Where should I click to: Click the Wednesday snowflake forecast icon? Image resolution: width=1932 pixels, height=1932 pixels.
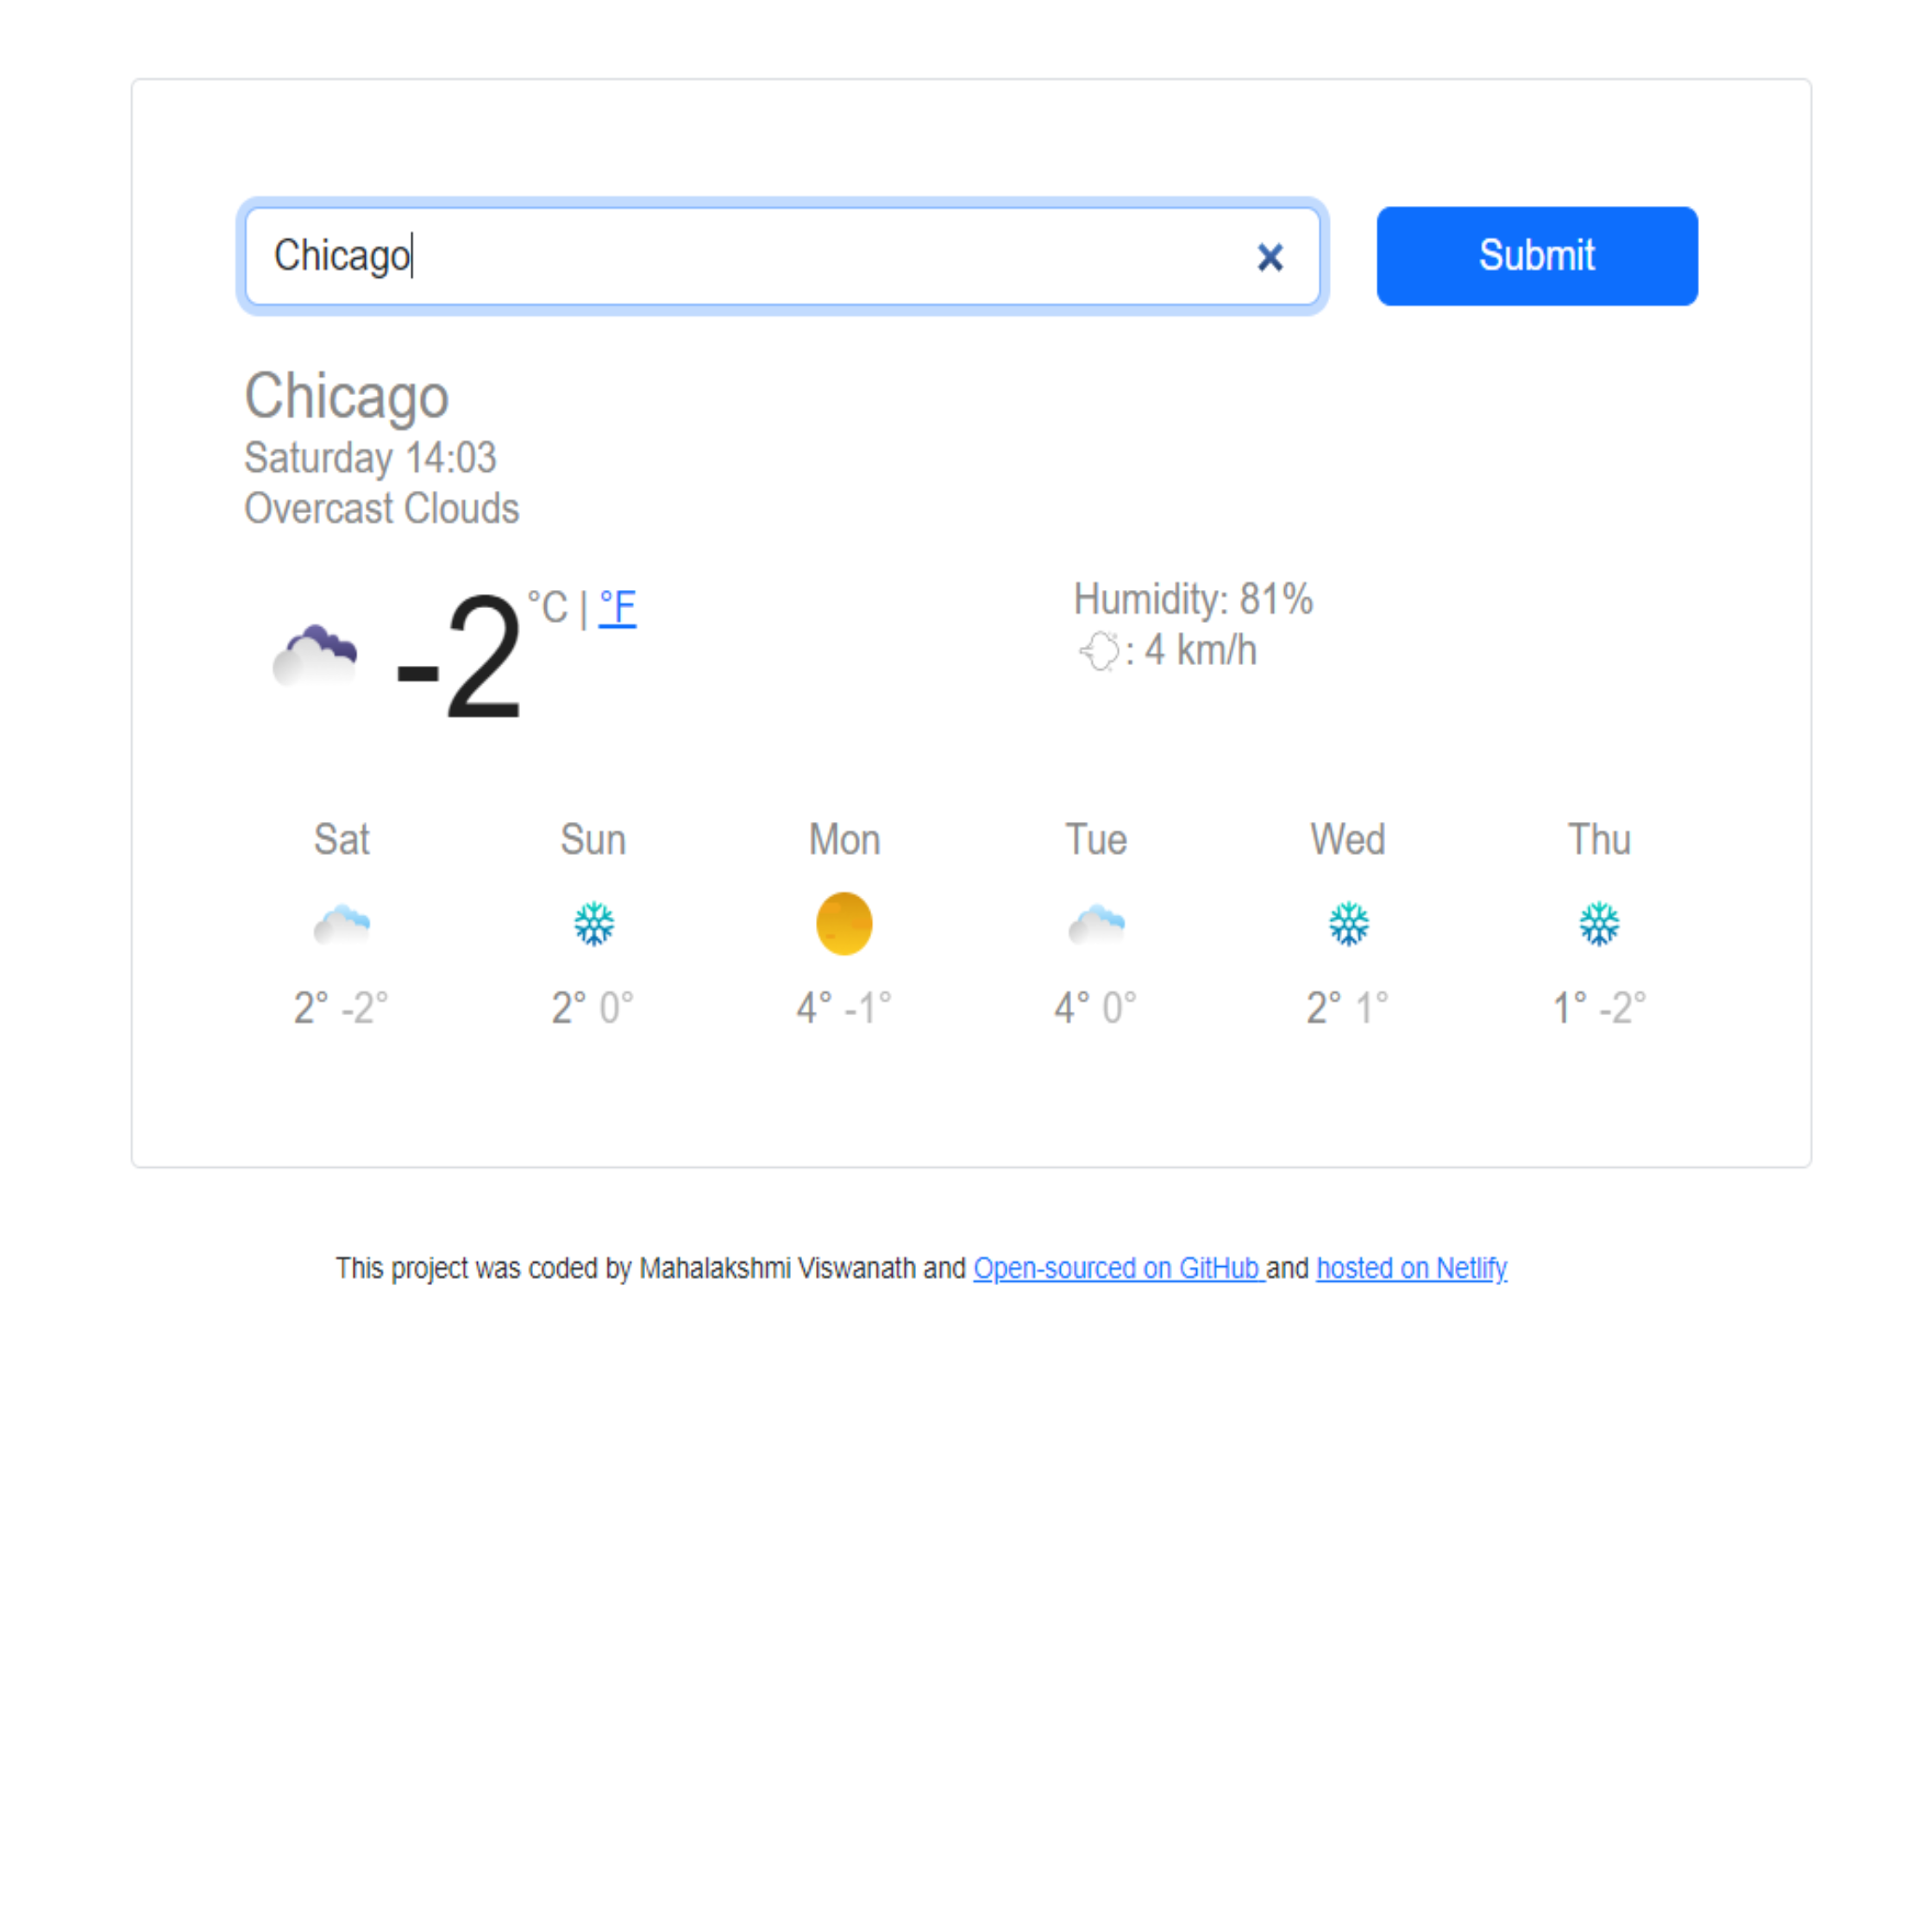point(1346,922)
